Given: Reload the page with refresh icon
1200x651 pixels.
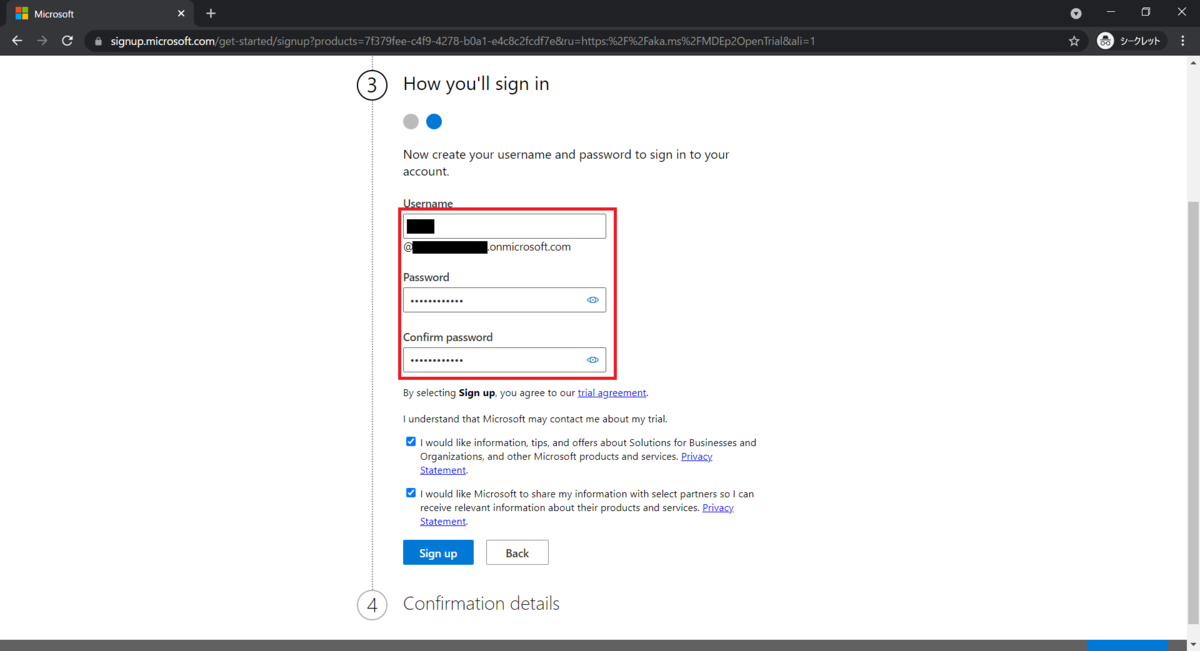Looking at the screenshot, I should pyautogui.click(x=67, y=41).
